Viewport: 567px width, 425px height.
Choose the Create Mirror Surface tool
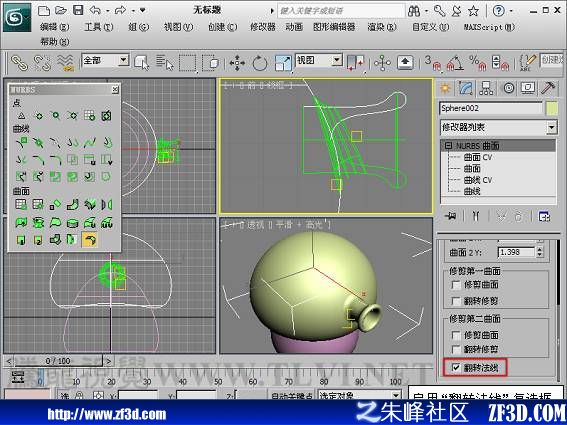coord(107,205)
